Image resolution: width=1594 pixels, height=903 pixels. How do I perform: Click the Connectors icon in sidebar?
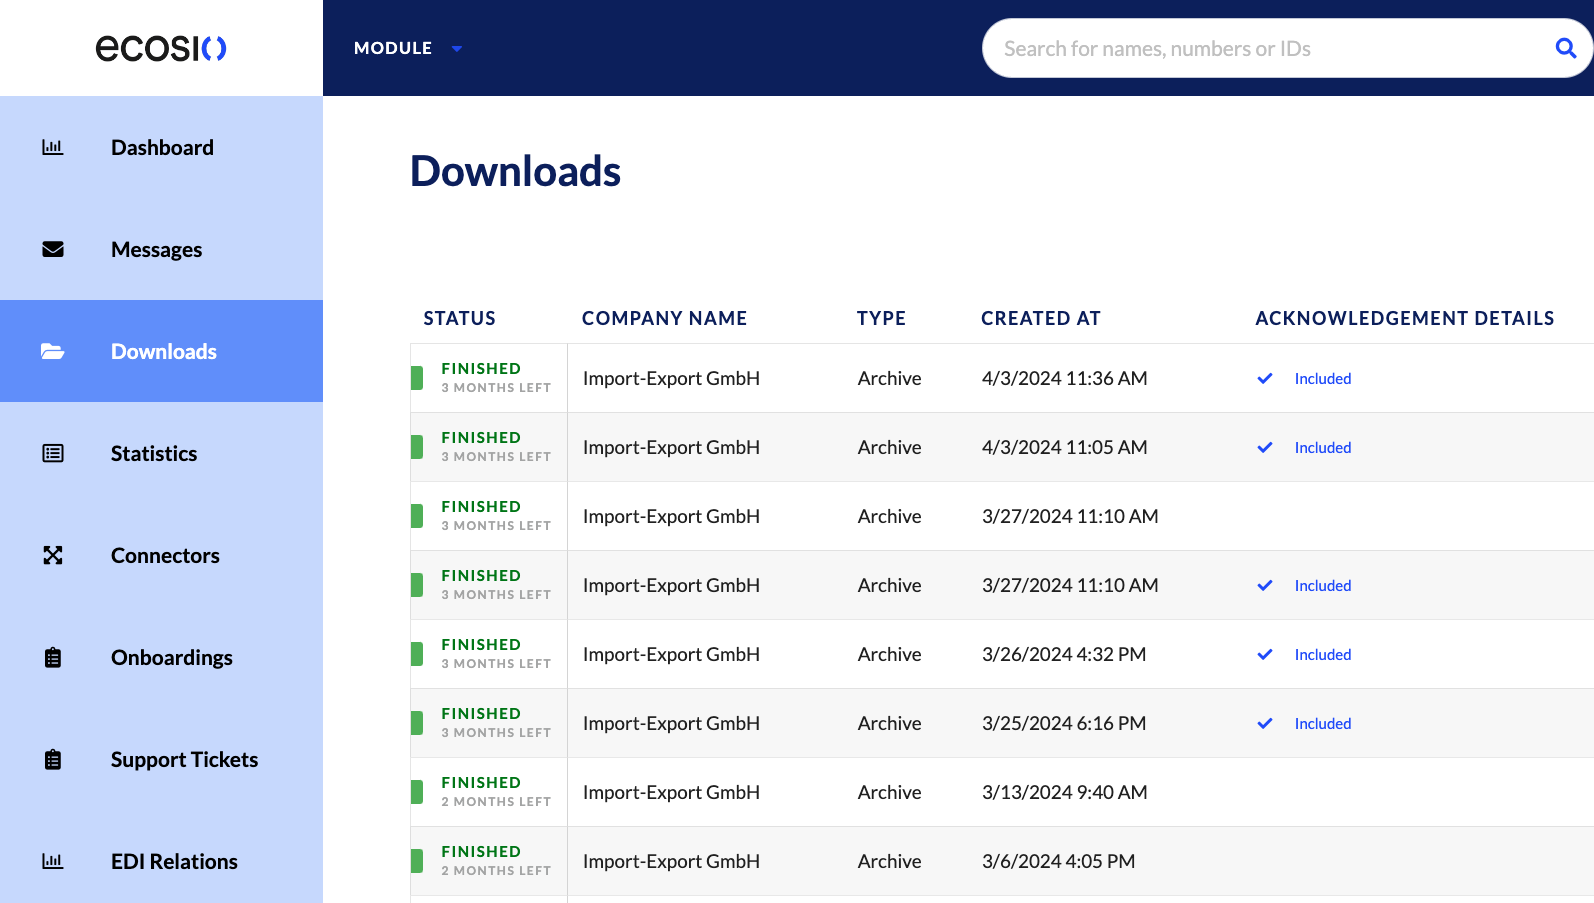[53, 555]
